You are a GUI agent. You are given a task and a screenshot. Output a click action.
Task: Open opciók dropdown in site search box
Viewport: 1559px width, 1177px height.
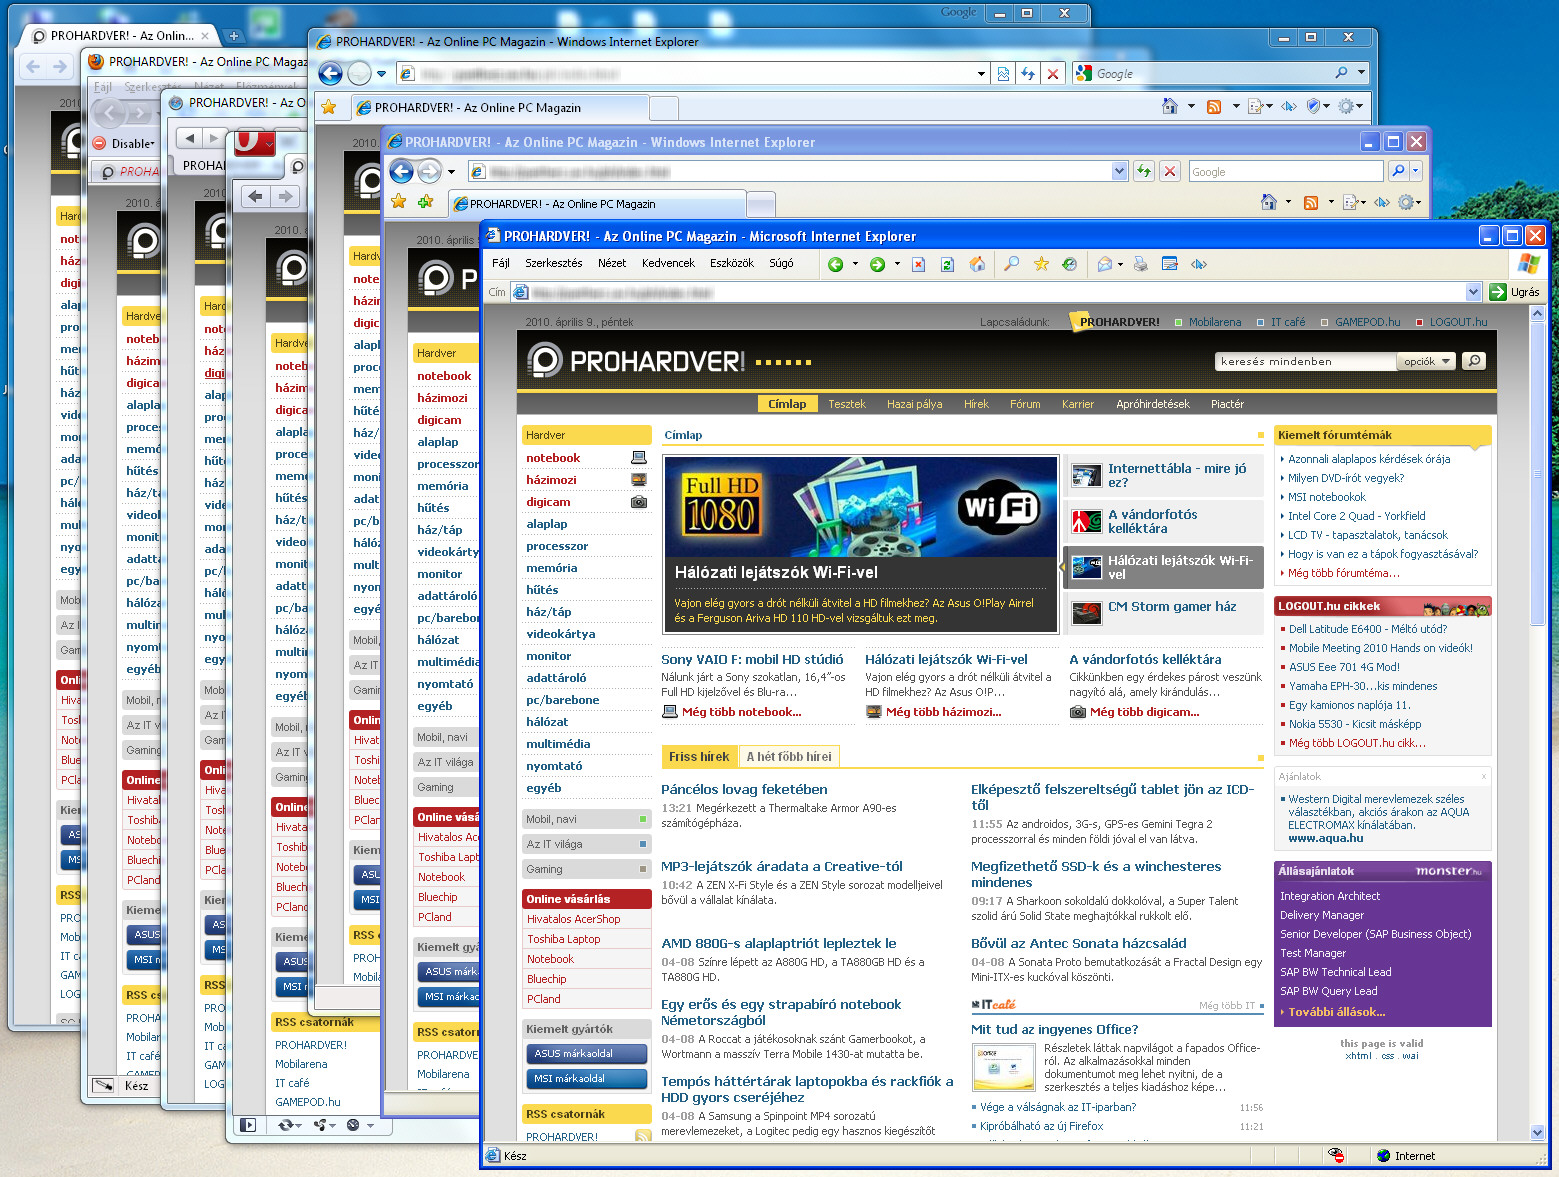coord(1426,361)
